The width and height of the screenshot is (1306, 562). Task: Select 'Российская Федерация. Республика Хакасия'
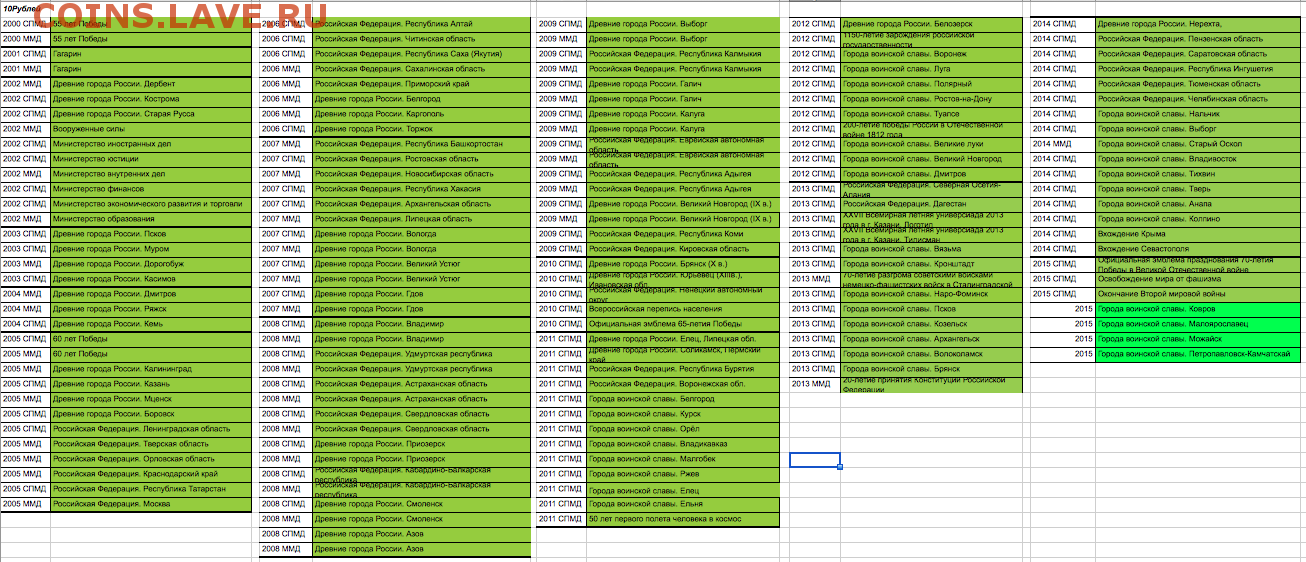pos(421,189)
